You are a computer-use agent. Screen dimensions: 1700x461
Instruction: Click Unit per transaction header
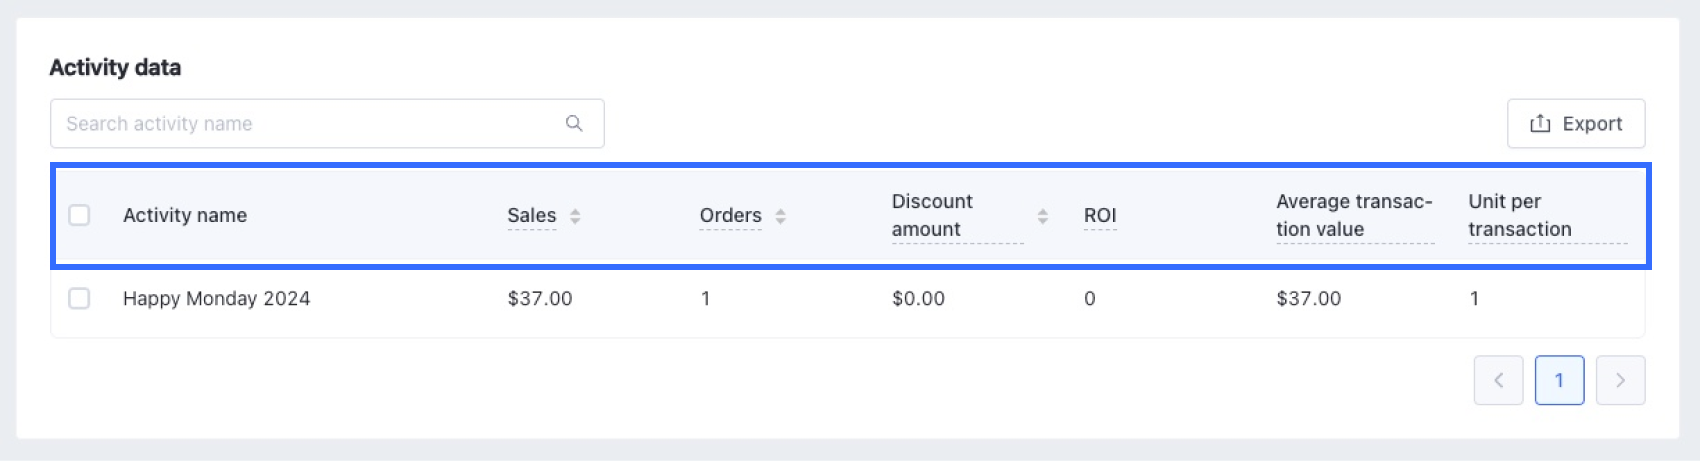click(x=1519, y=215)
